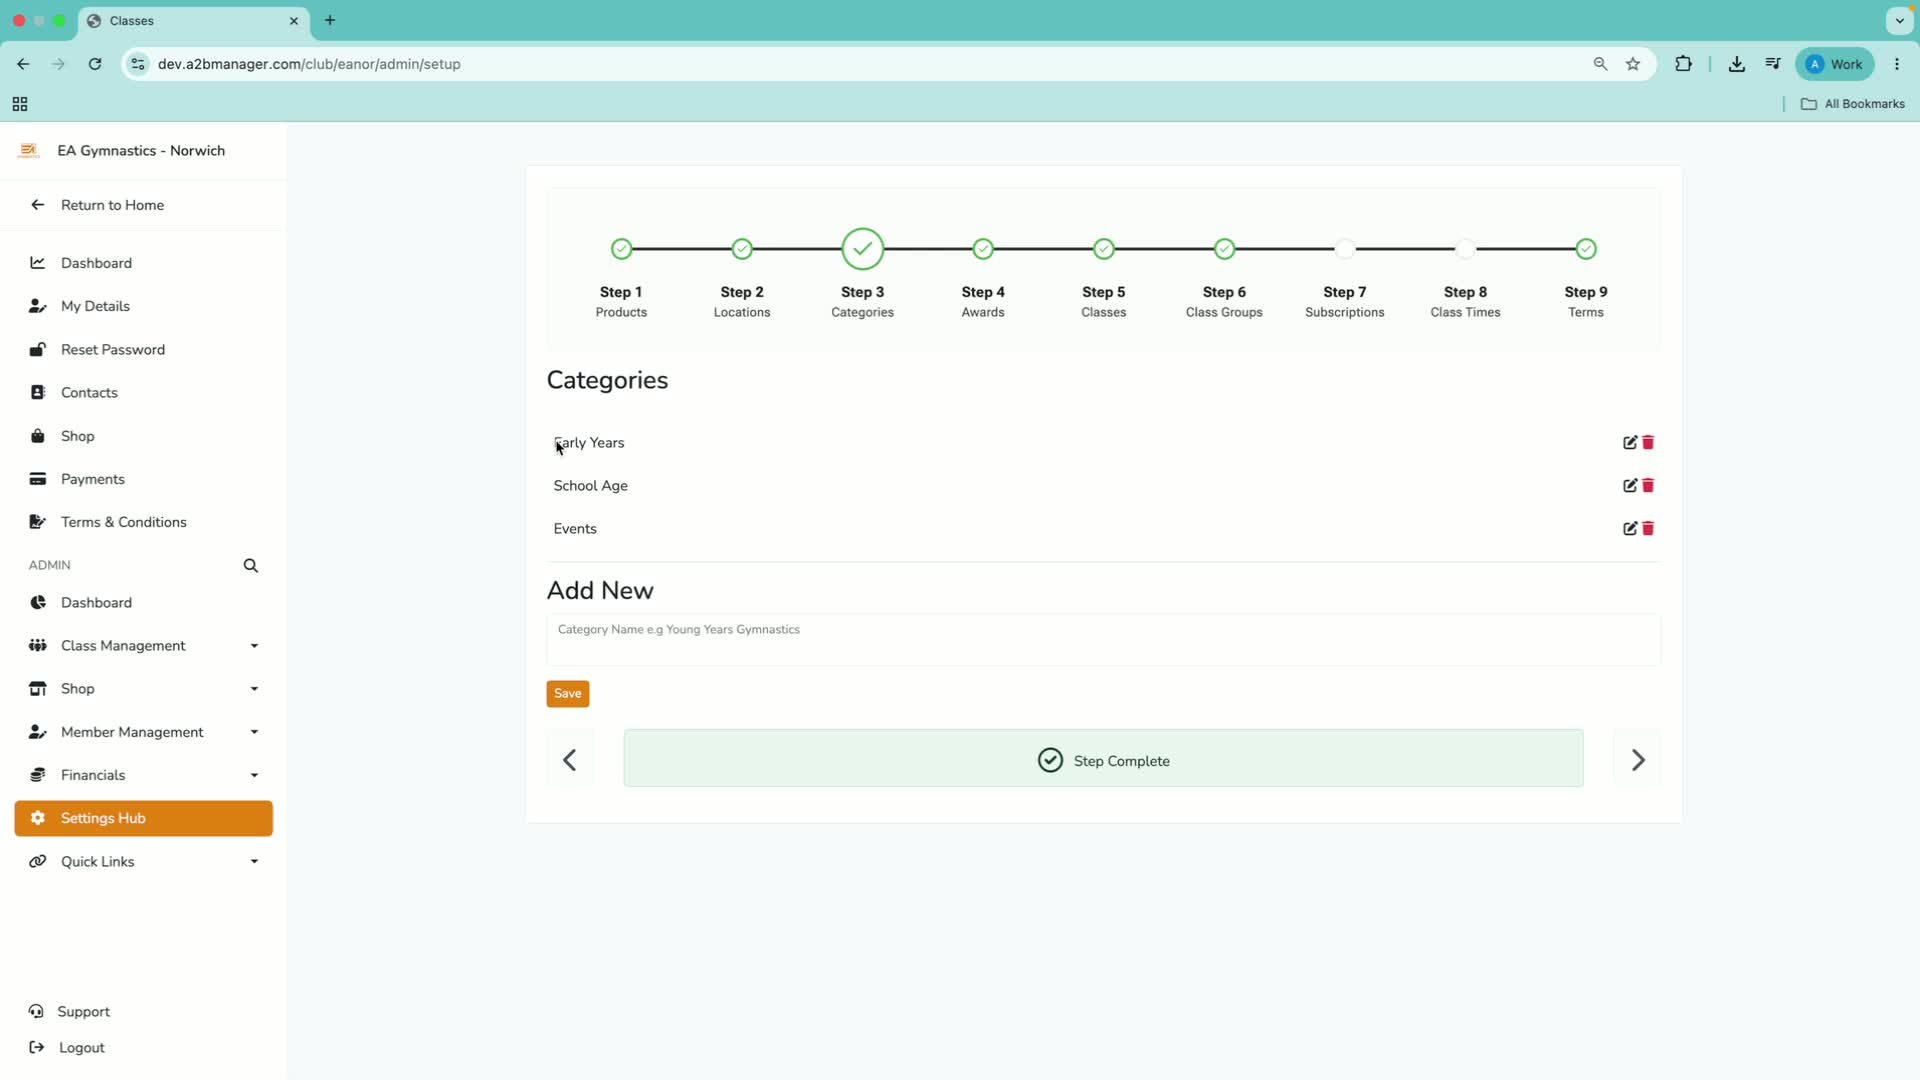Edit the Early Years category
The height and width of the screenshot is (1080, 1920).
click(1630, 442)
